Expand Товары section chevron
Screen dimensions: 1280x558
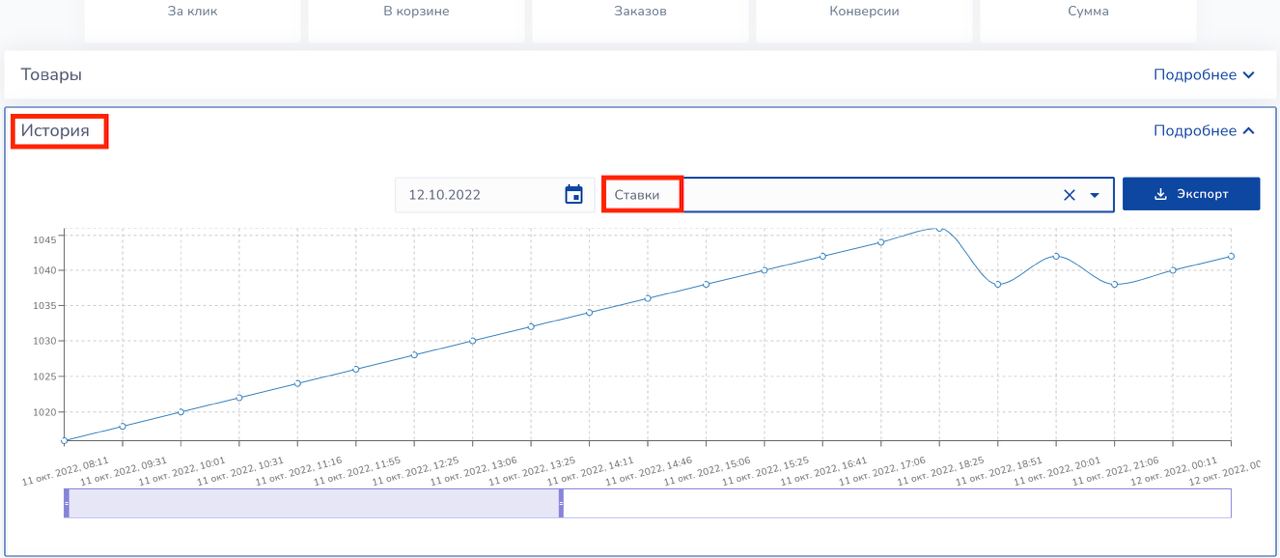(1248, 75)
